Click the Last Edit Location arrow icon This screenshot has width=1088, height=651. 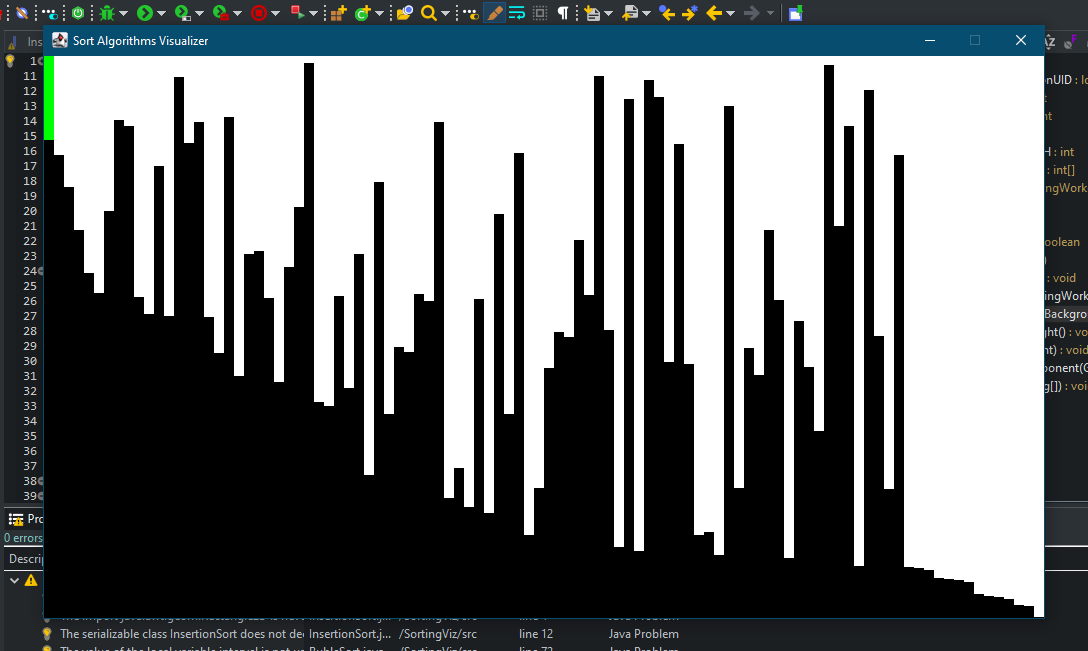(x=665, y=12)
